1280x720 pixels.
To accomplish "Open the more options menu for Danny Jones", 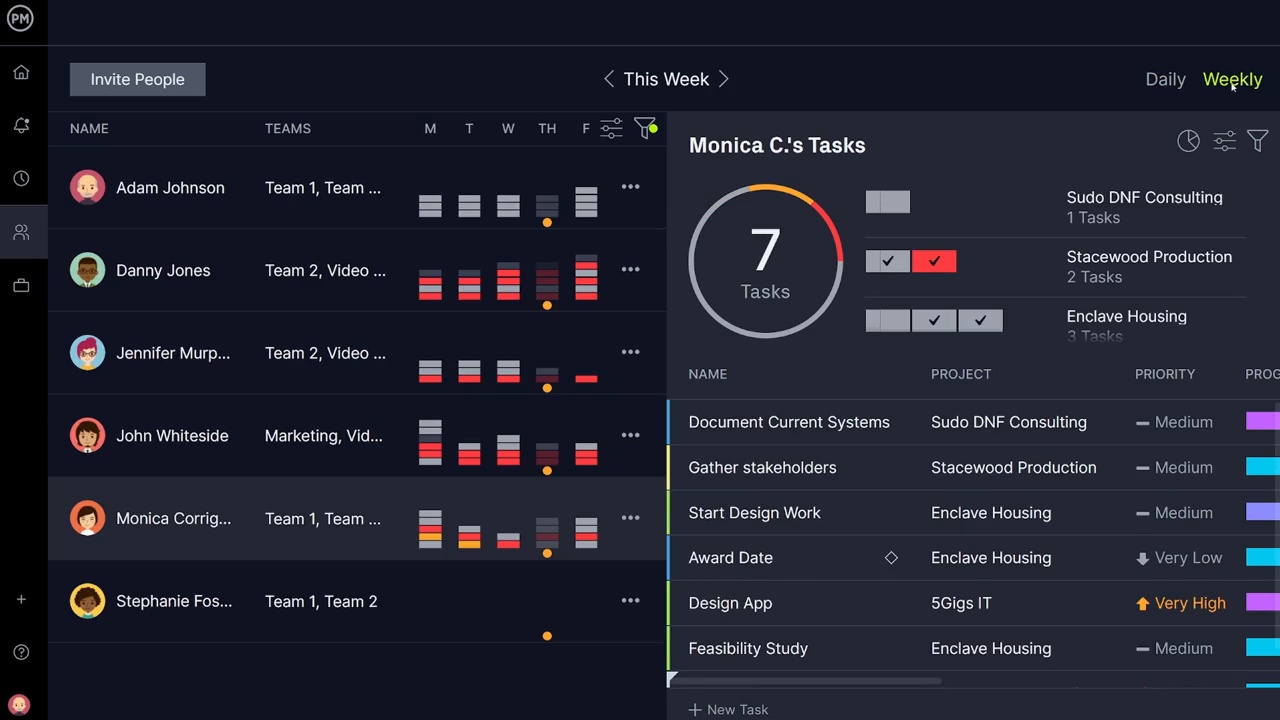I will [630, 270].
